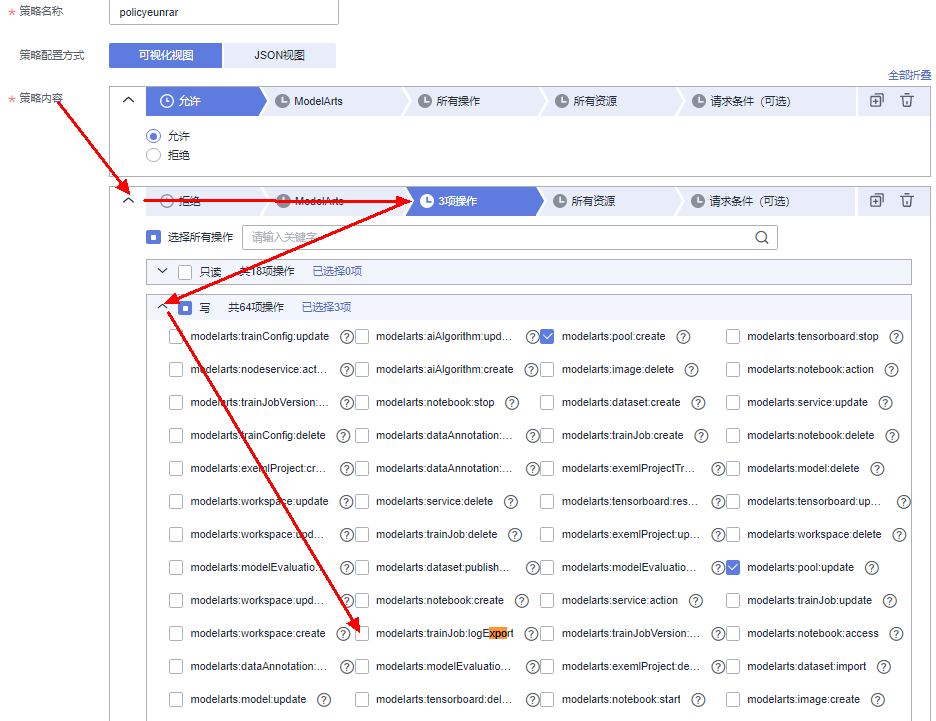Copy the second deny policy statement

[876, 201]
